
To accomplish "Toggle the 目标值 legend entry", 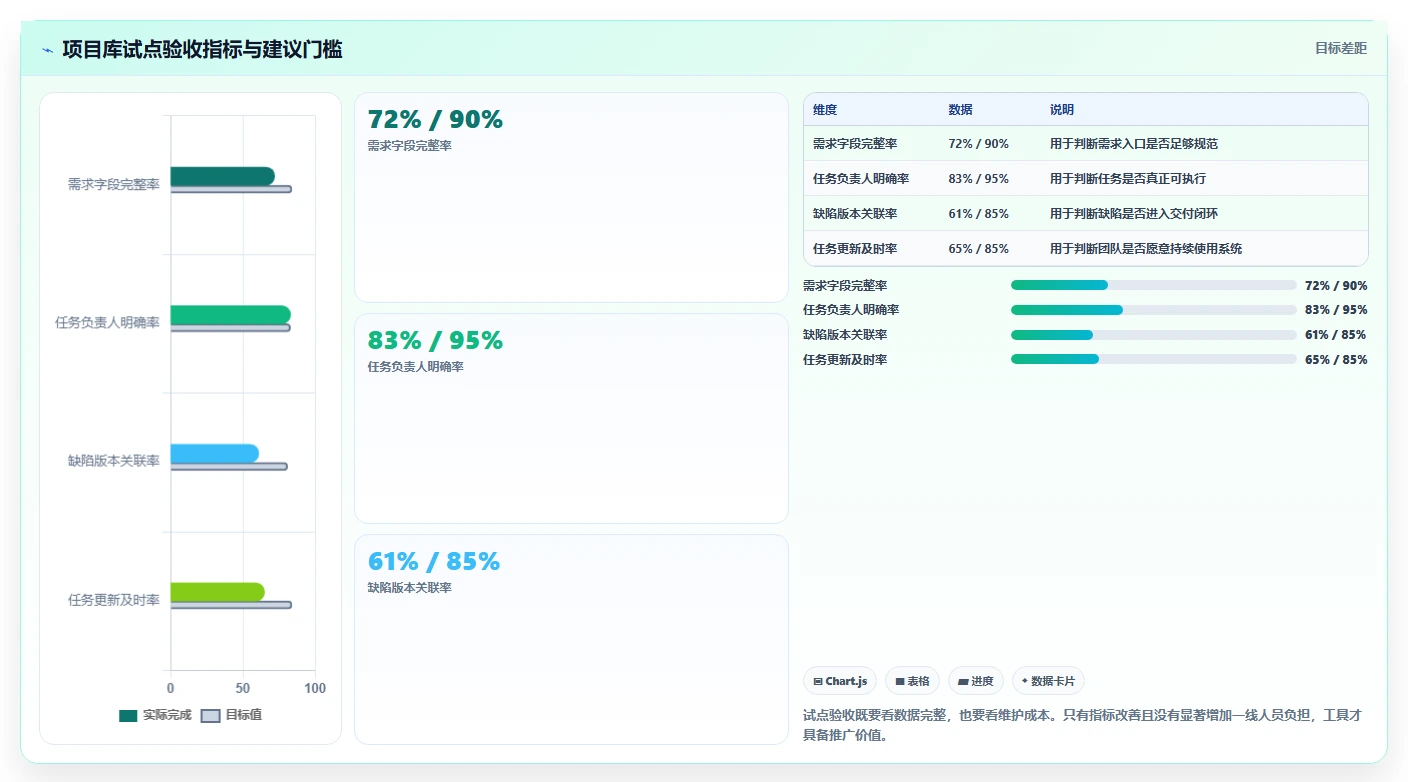I will (232, 715).
